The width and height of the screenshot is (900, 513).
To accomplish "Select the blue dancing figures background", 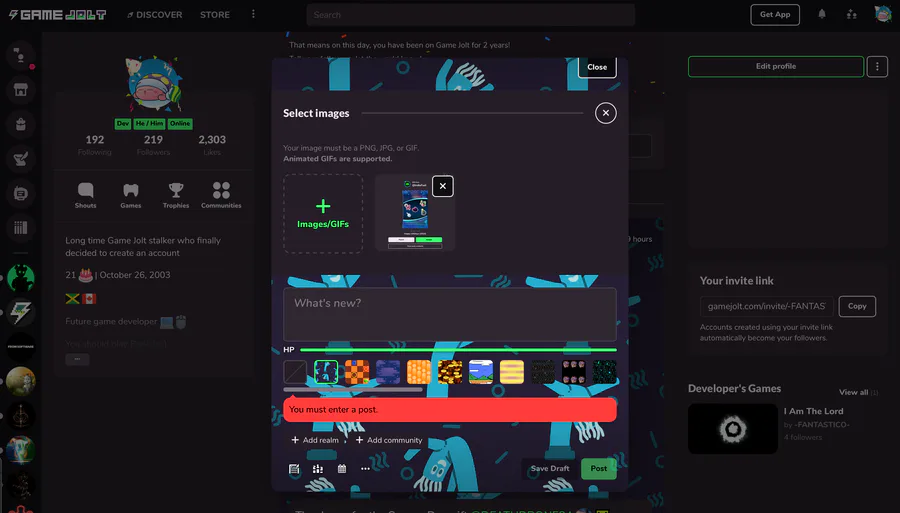I will (x=326, y=372).
